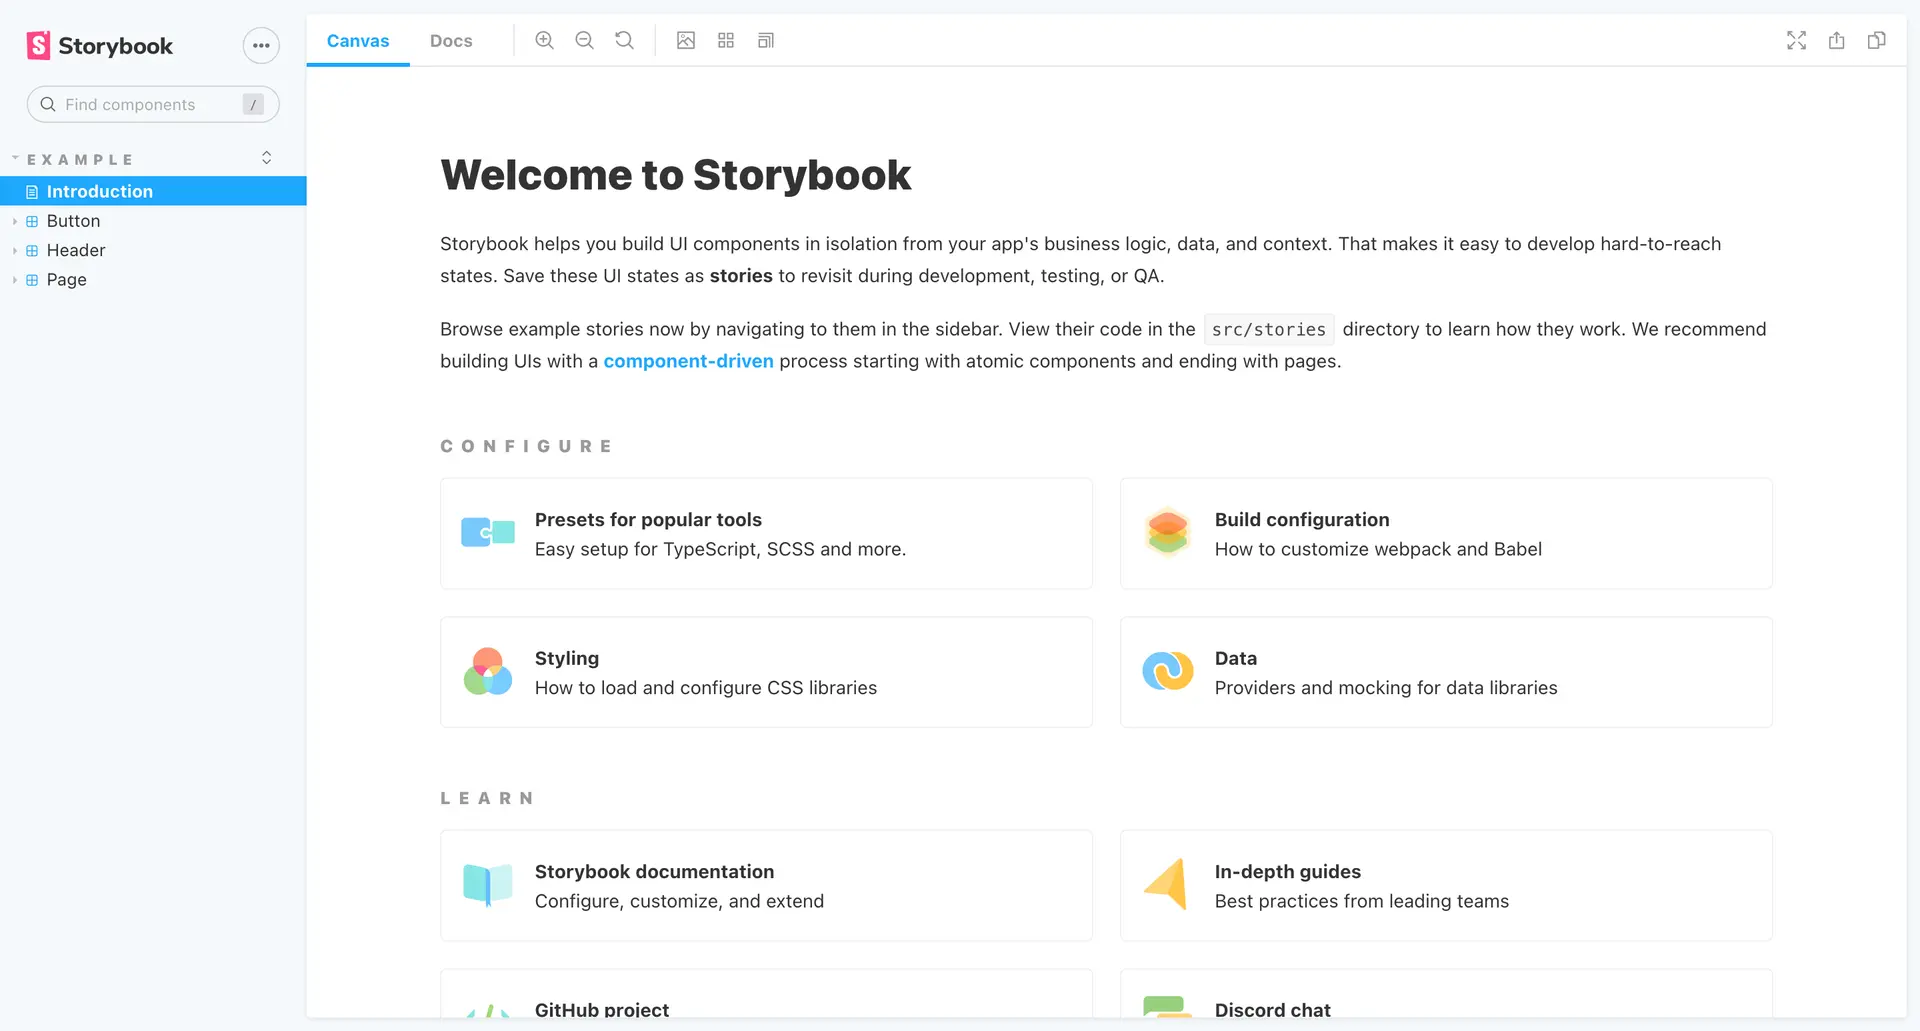Image resolution: width=1920 pixels, height=1031 pixels.
Task: Select Page in the sidebar tree
Action: (65, 280)
